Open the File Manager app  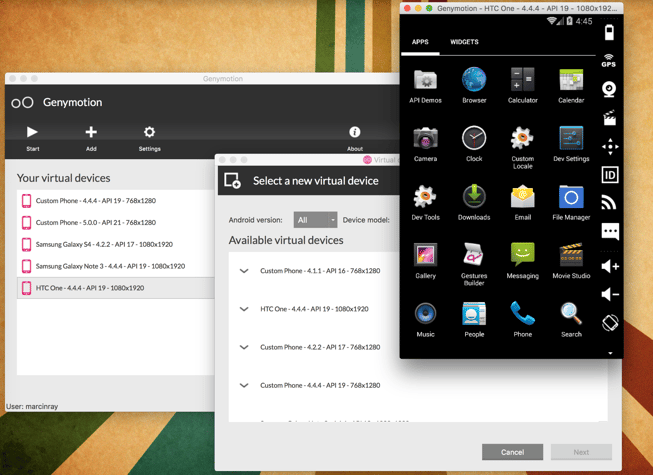[571, 197]
